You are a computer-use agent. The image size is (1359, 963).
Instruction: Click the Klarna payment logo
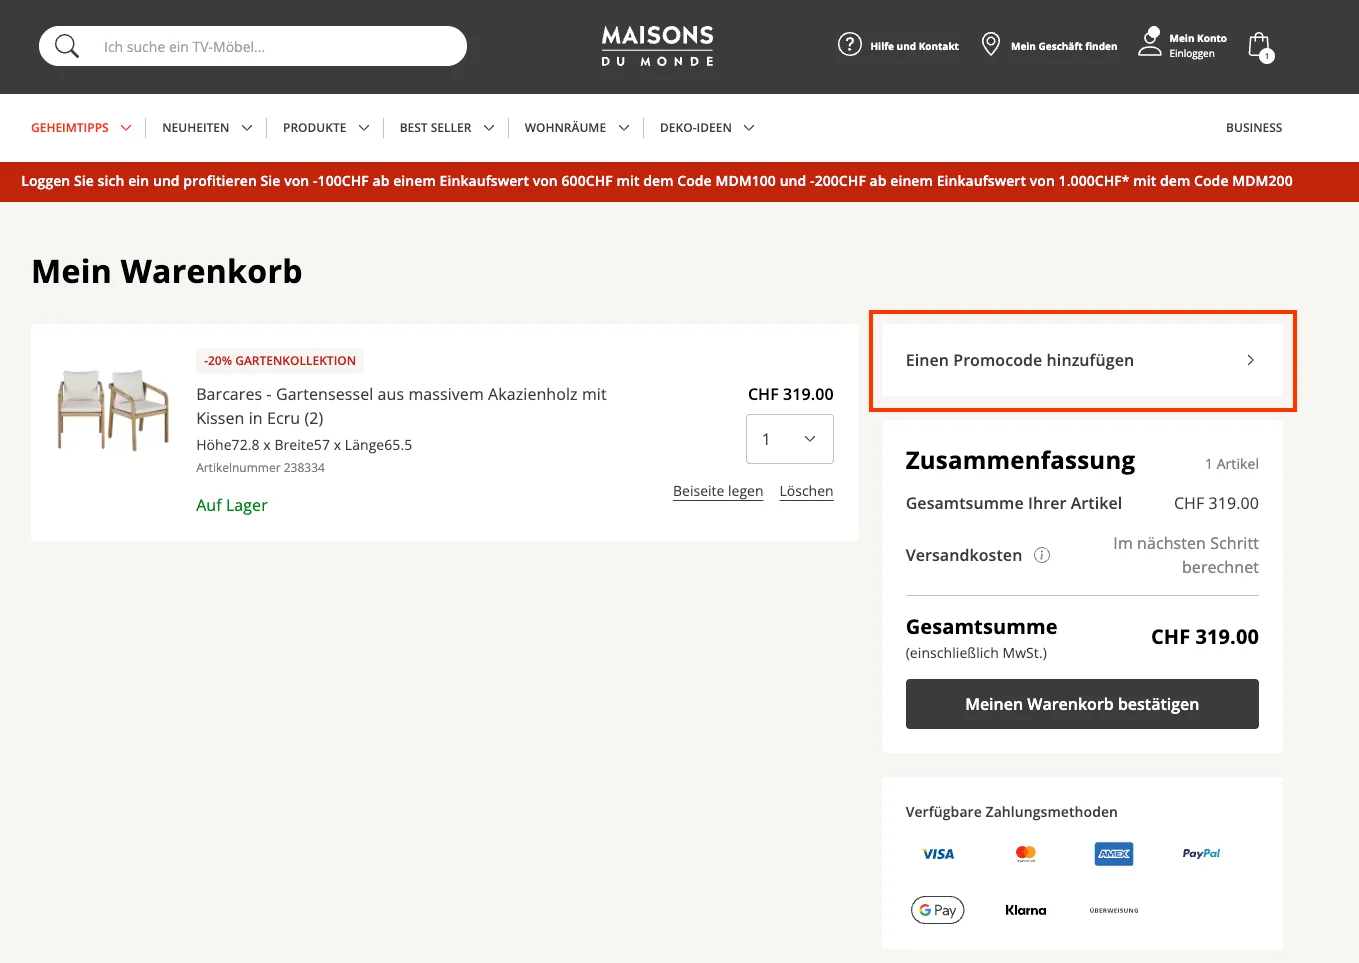(x=1026, y=910)
